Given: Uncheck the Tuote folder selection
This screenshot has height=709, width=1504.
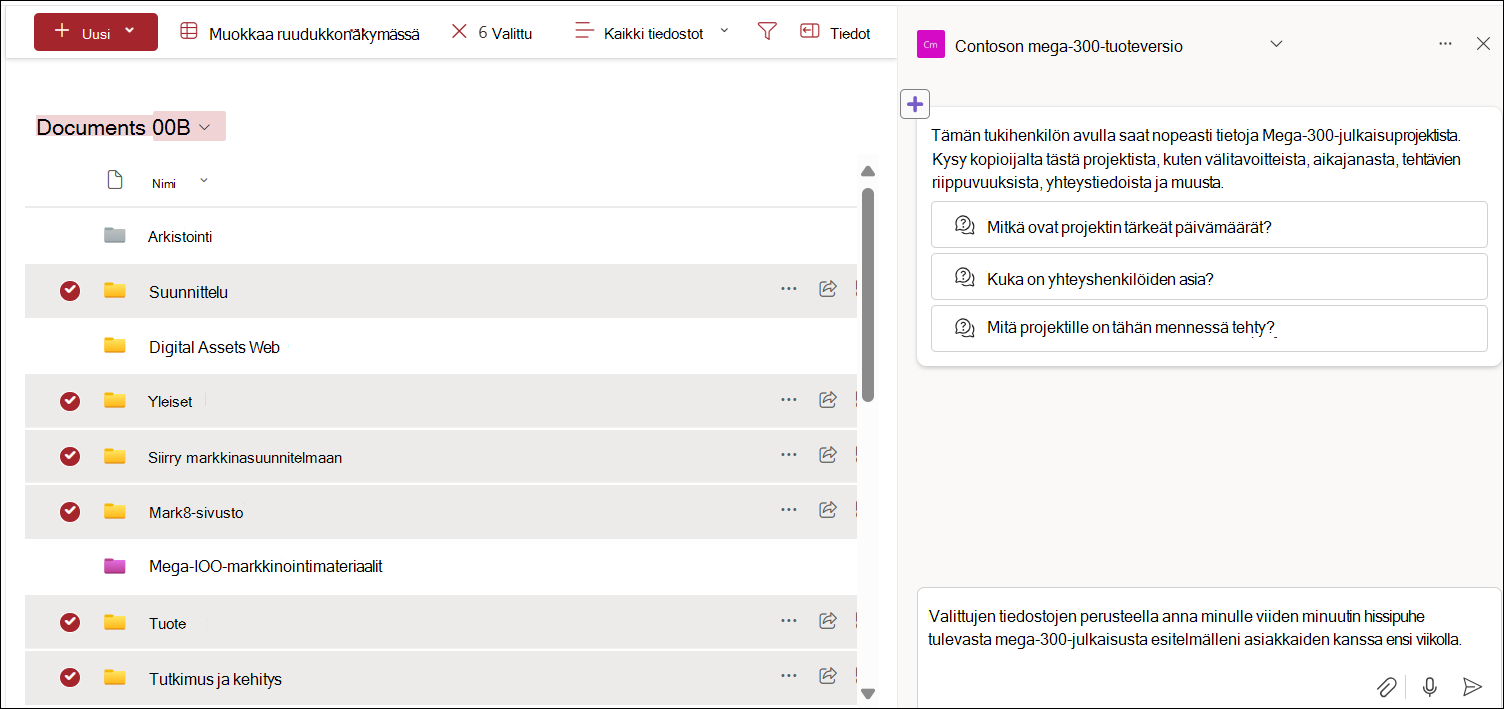Looking at the screenshot, I should point(70,622).
